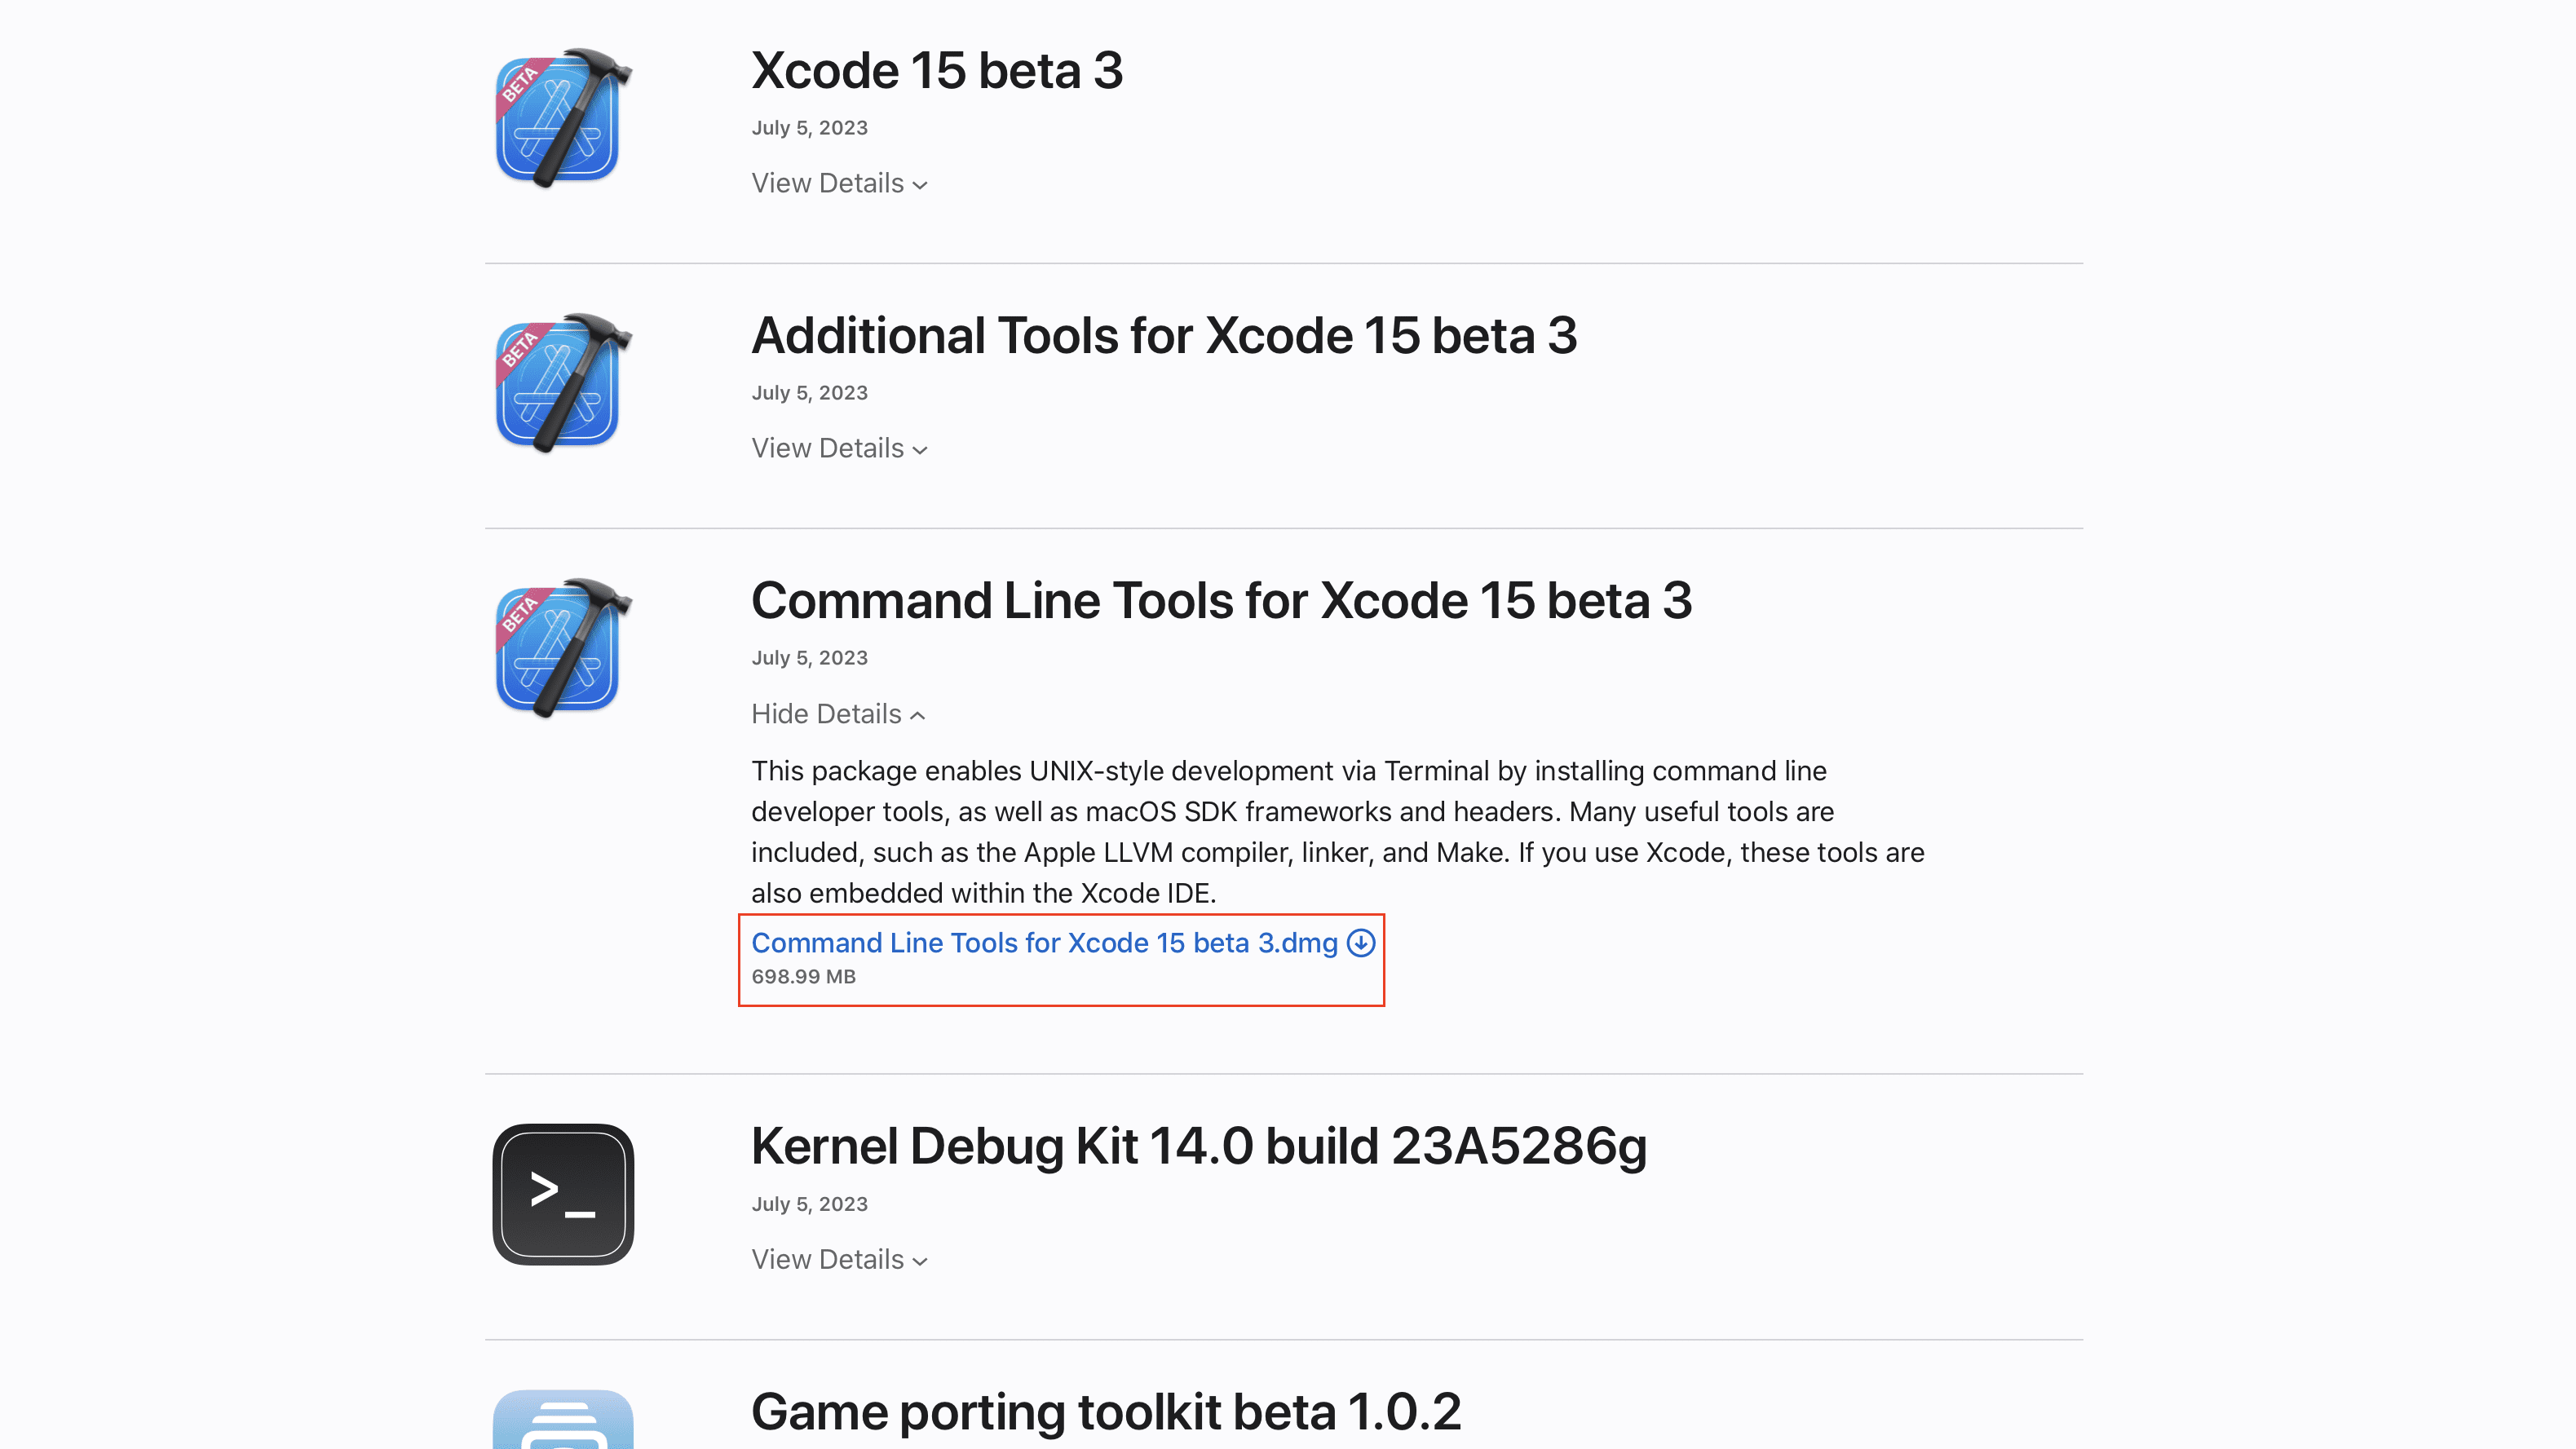Expand View Details under Additional Tools
The height and width of the screenshot is (1449, 2576).
[840, 448]
